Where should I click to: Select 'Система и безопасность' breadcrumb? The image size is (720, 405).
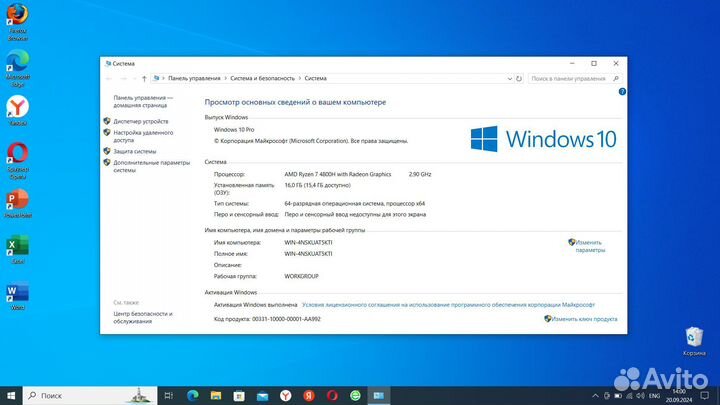263,79
